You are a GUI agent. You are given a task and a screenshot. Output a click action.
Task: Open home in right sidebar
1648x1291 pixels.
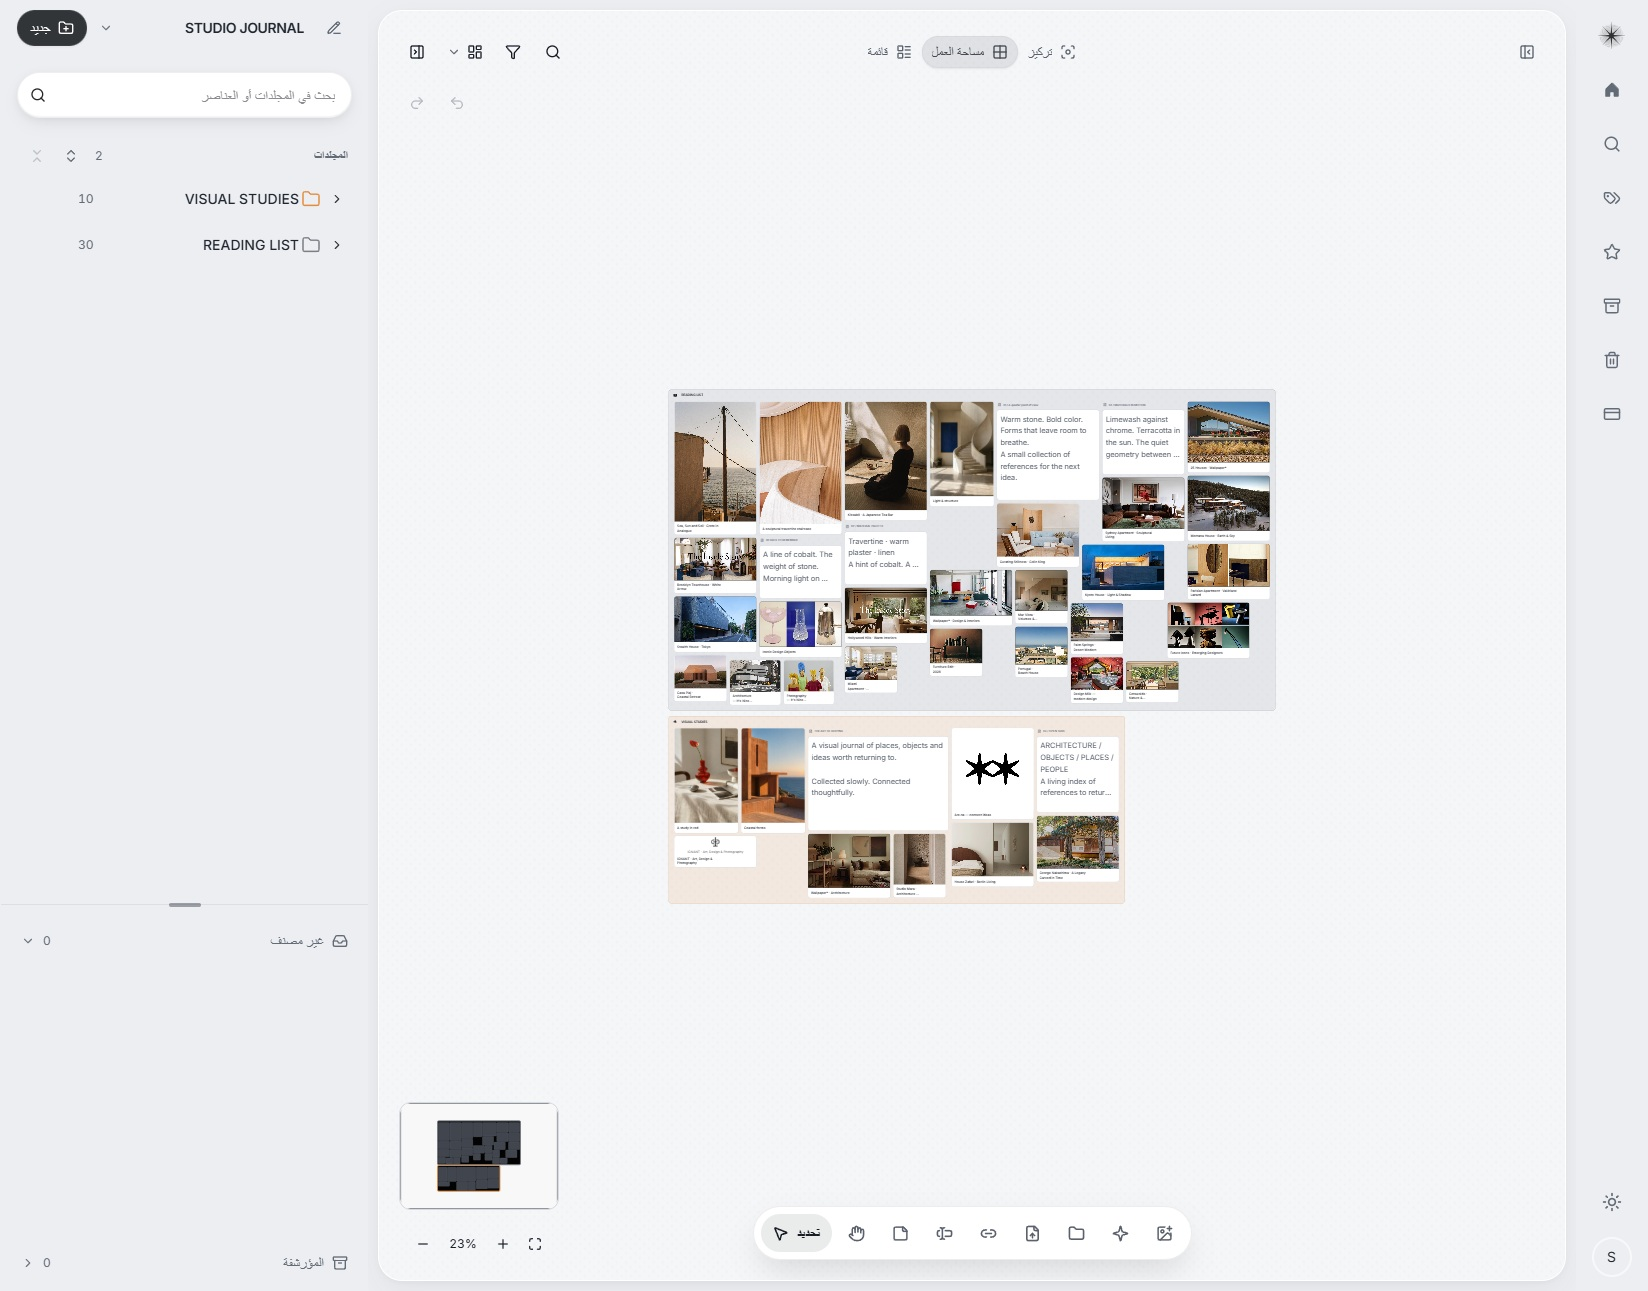click(x=1612, y=90)
